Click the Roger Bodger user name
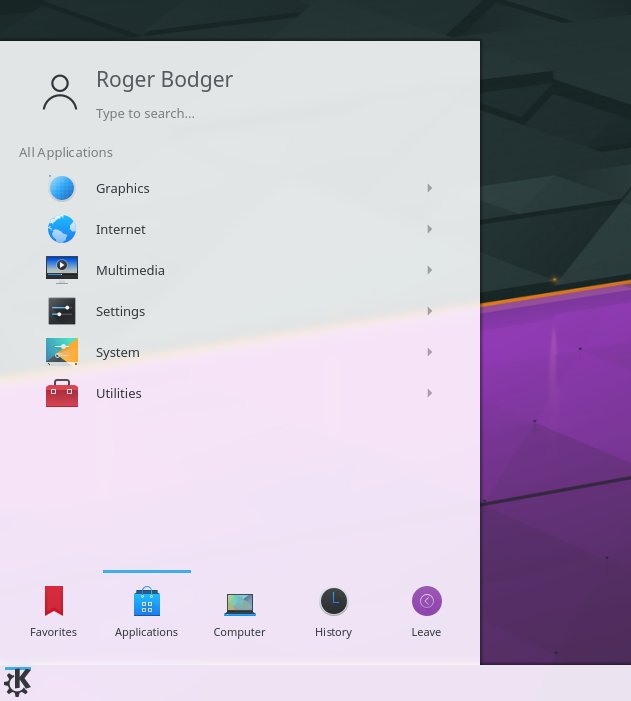This screenshot has width=631, height=701. point(165,80)
